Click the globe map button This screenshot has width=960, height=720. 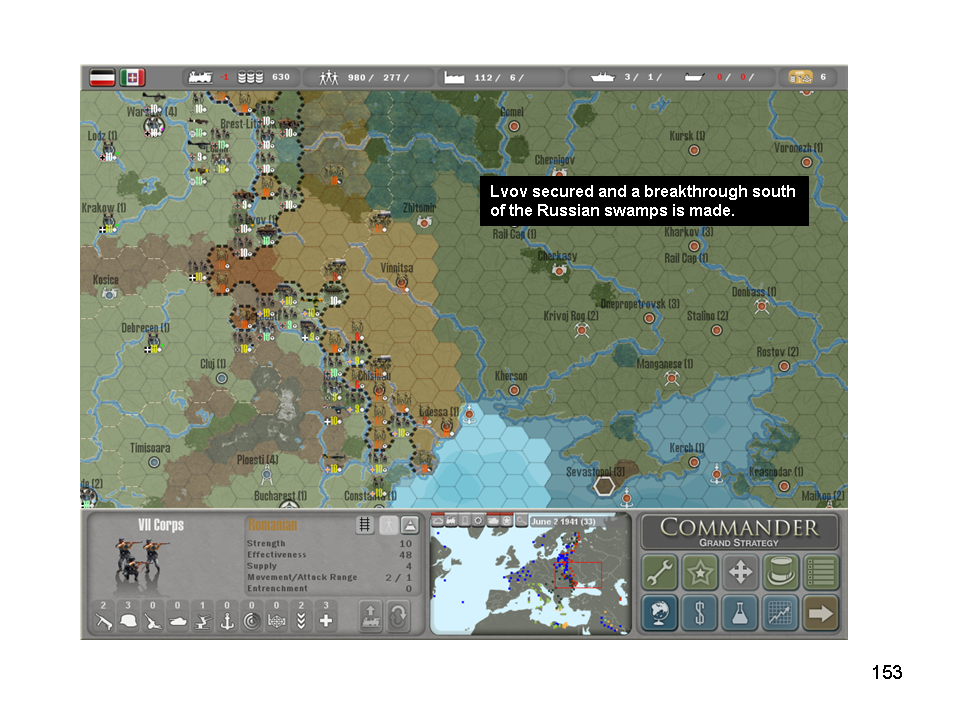coord(659,613)
